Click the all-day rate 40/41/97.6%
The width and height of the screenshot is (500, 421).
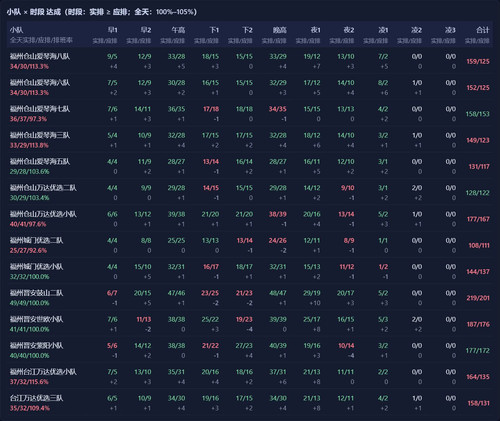(x=28, y=224)
